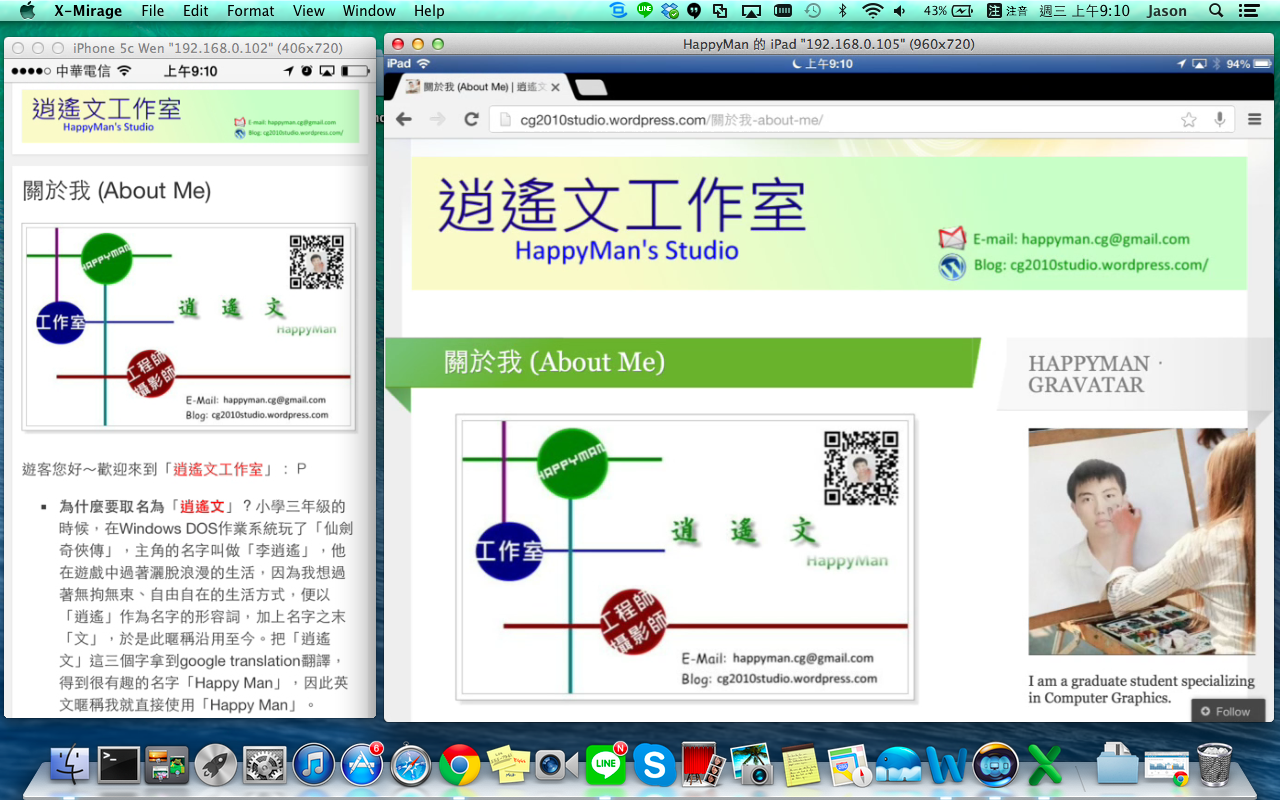This screenshot has height=800, width=1280.
Task: Bookmark the page with the star icon
Action: pos(1188,120)
